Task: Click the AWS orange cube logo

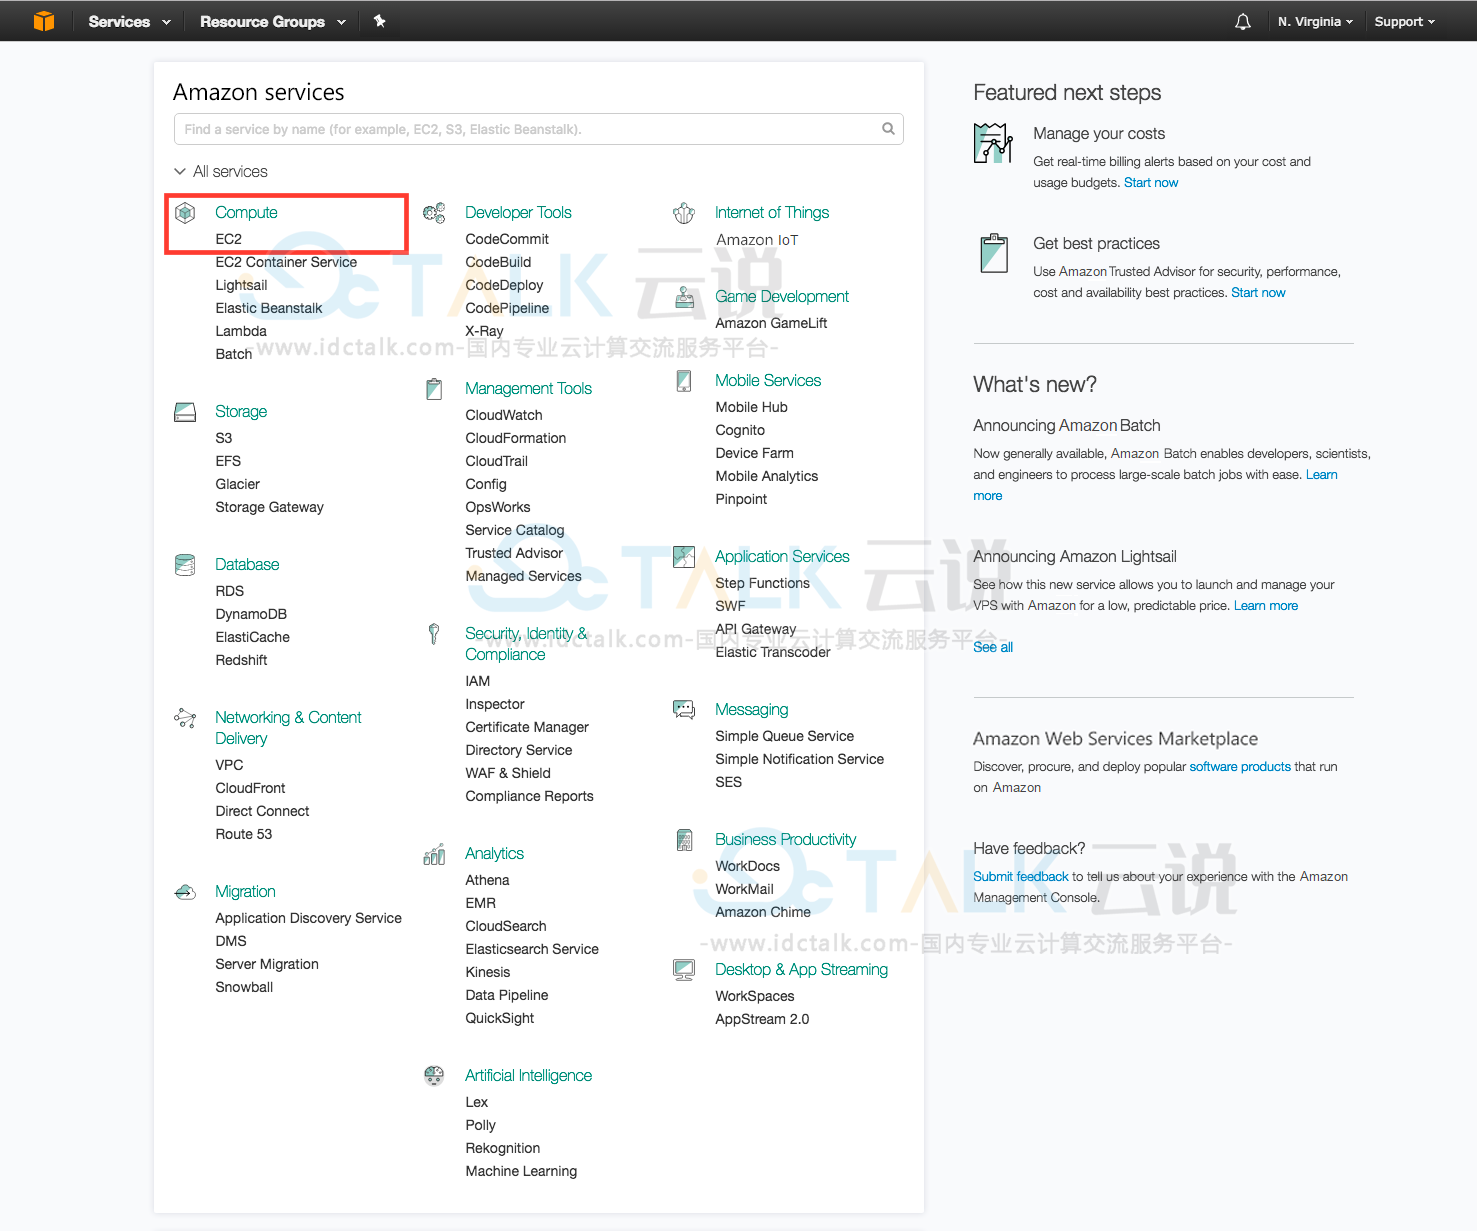Action: pos(44,21)
